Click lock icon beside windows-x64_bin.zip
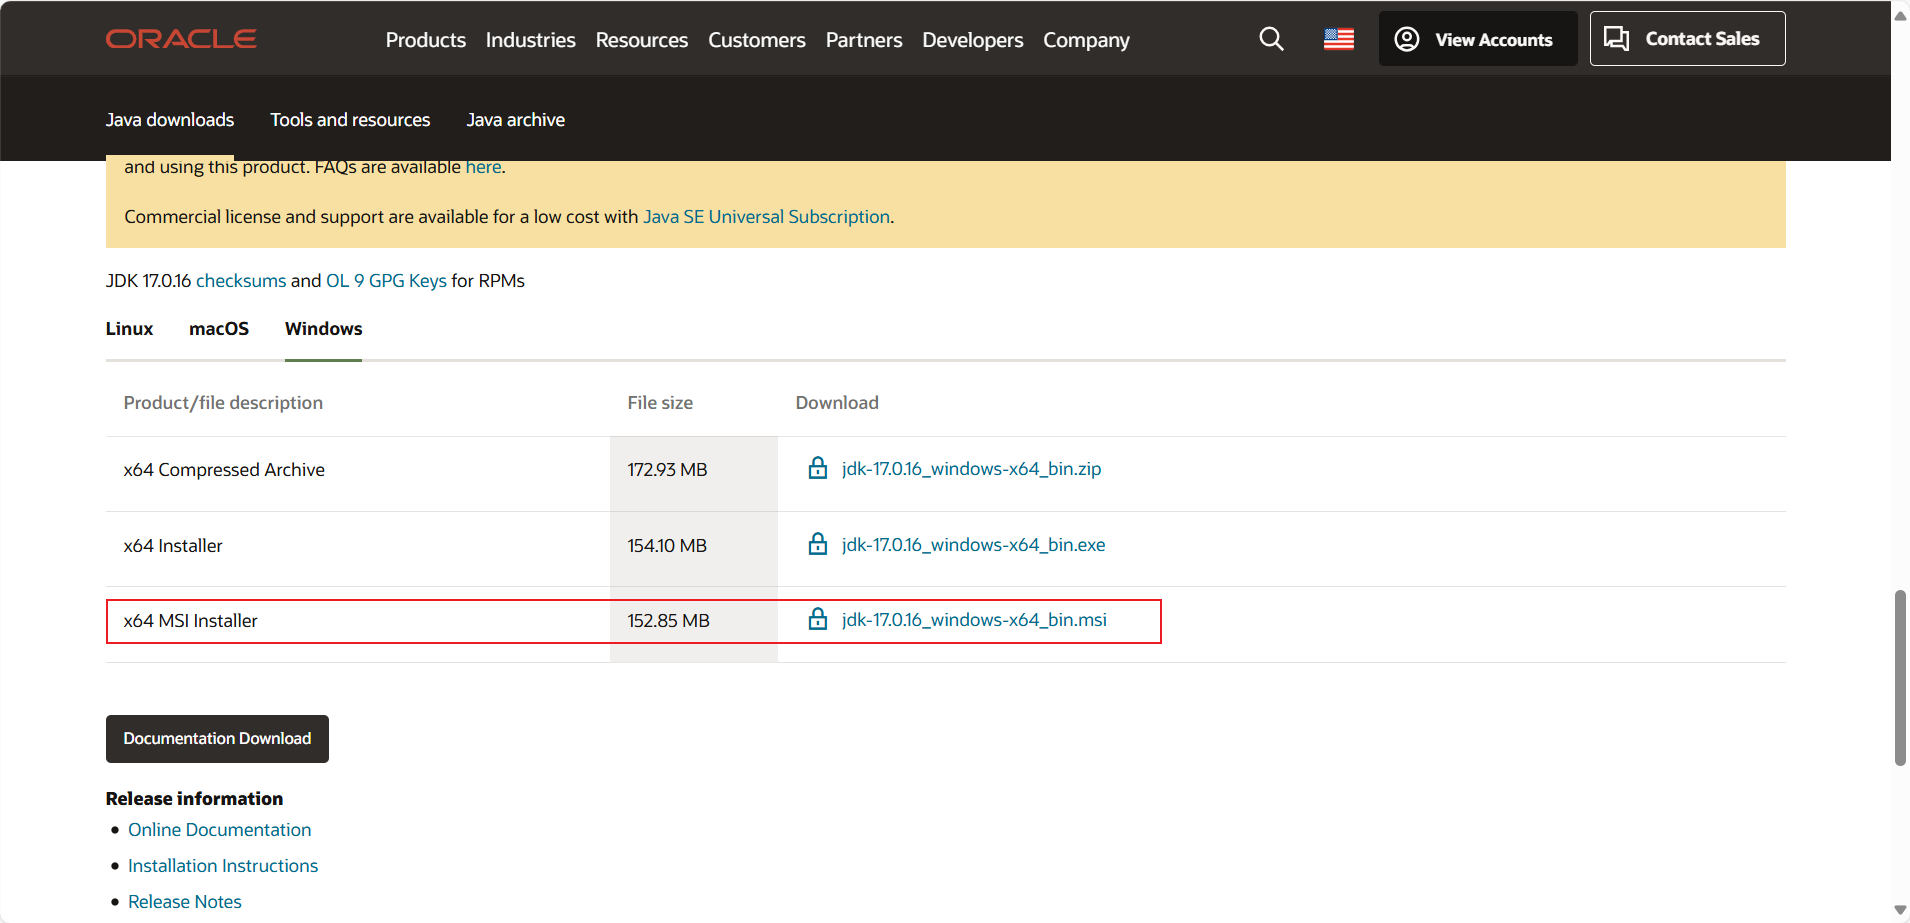Screen dimensions: 1910x923 point(818,468)
